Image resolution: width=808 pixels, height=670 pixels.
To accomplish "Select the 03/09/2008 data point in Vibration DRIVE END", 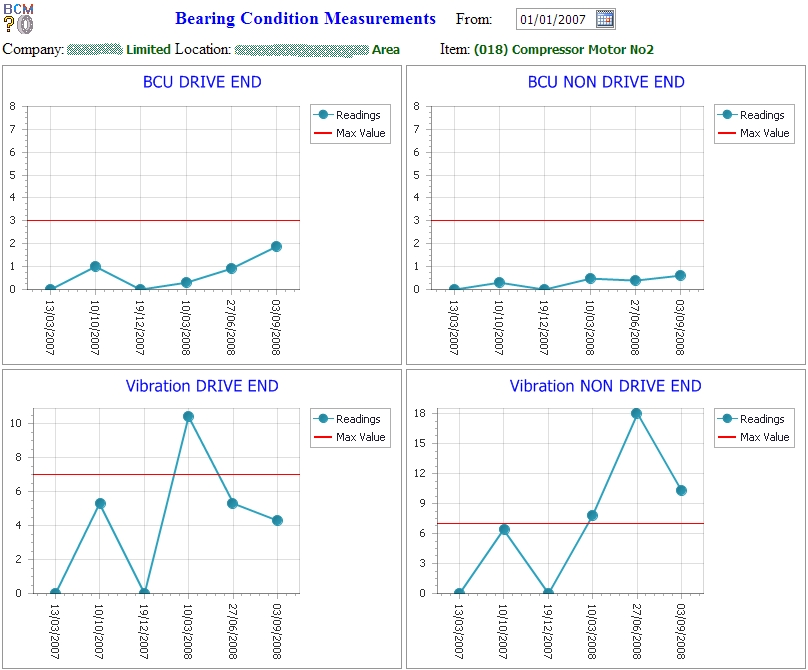I will coord(277,521).
